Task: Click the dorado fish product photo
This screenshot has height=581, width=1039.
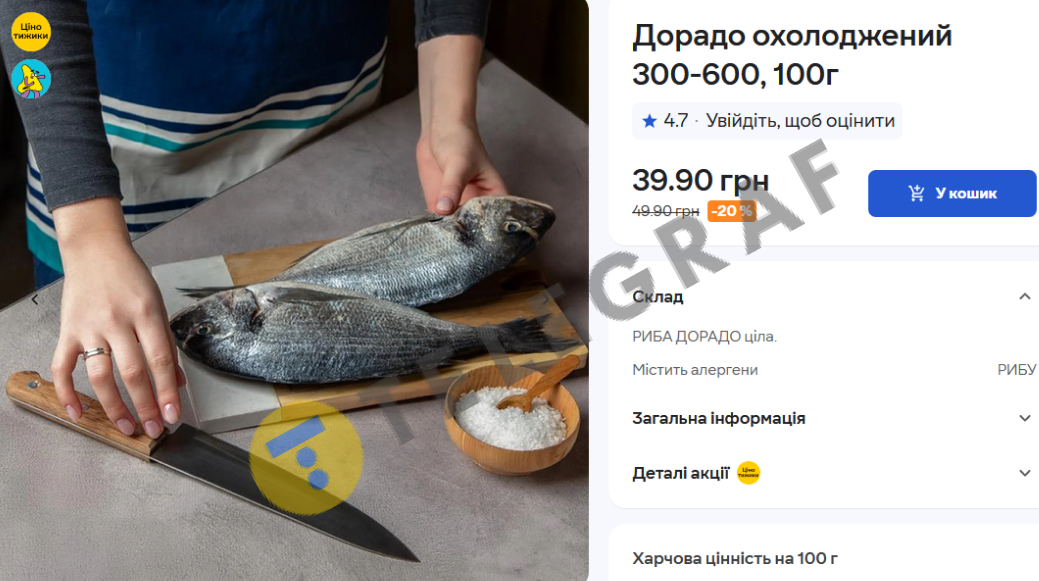Action: (294, 290)
